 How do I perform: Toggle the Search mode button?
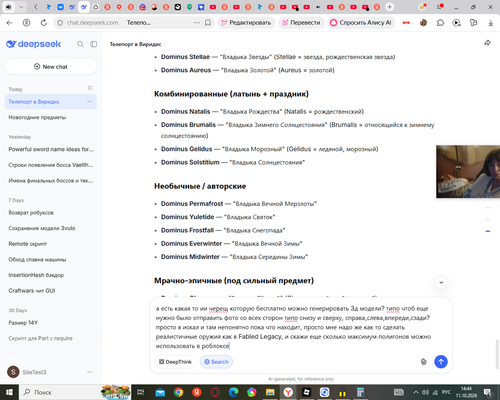coord(216,362)
